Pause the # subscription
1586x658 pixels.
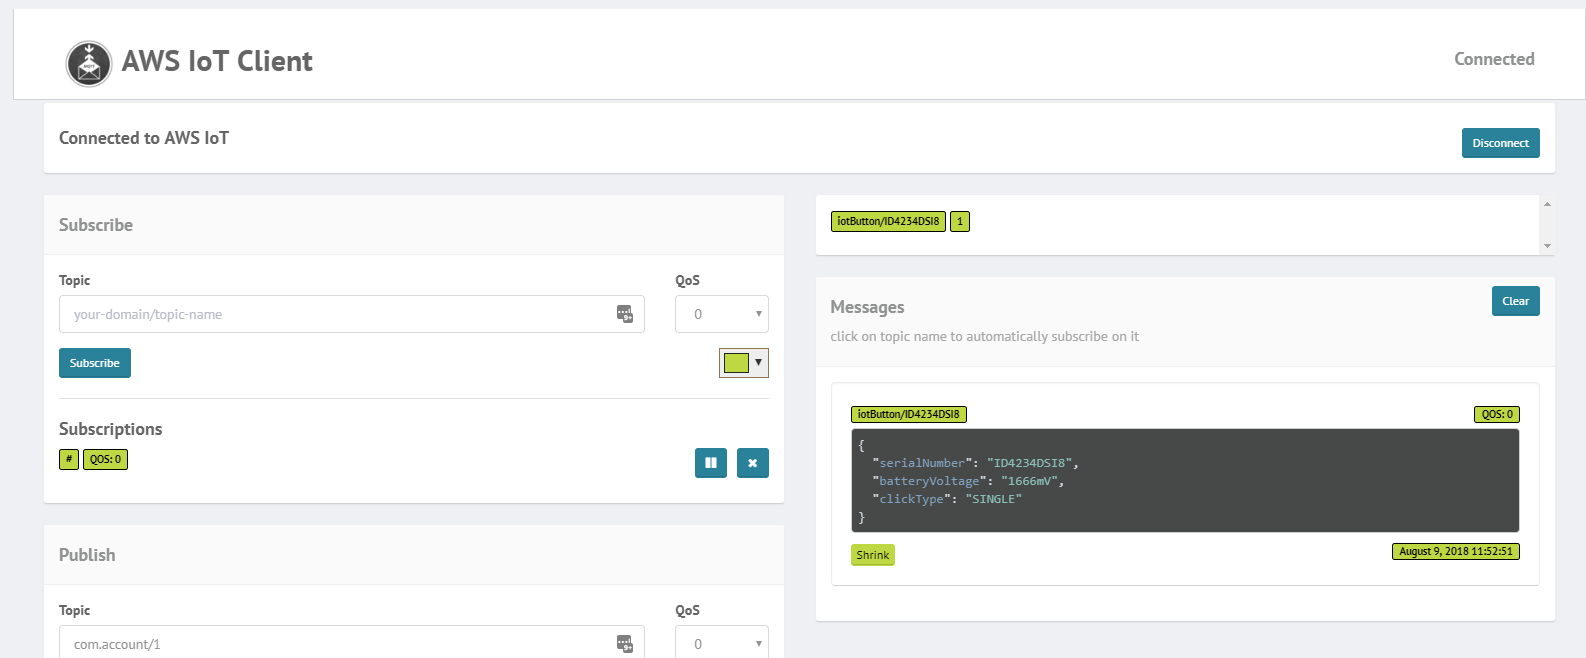[x=711, y=463]
